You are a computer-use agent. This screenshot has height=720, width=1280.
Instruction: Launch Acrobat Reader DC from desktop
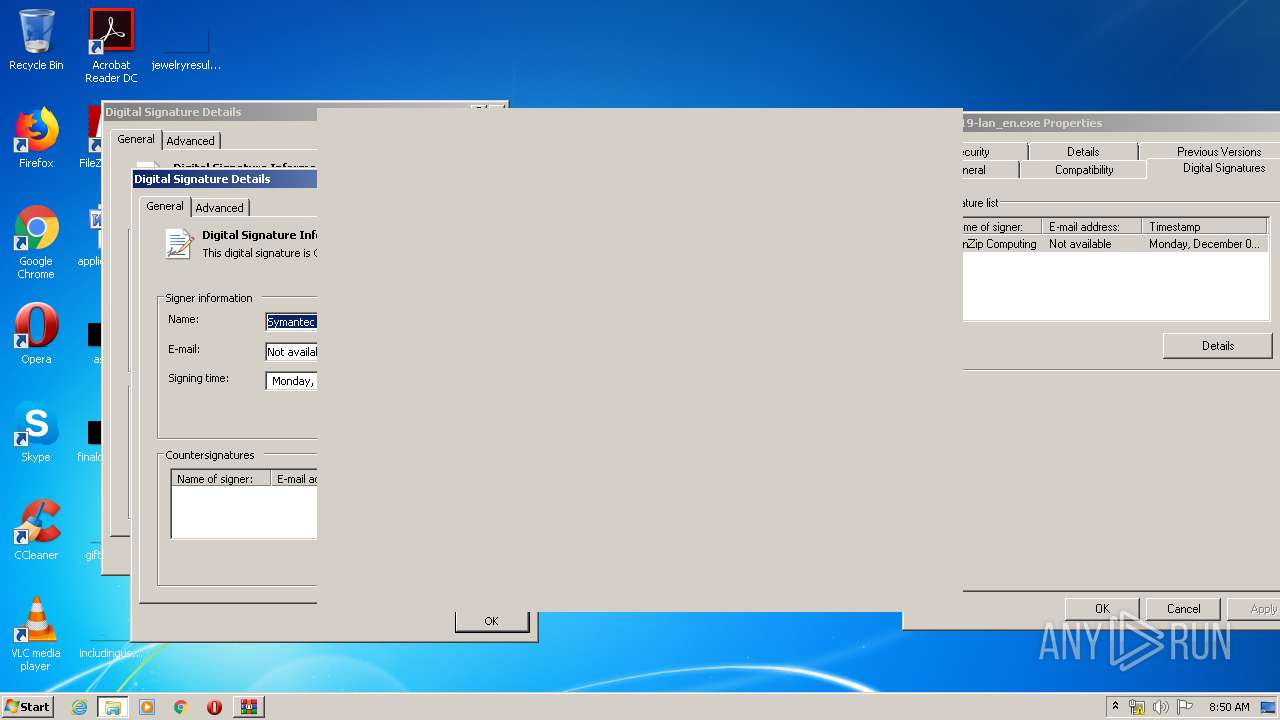pos(111,46)
